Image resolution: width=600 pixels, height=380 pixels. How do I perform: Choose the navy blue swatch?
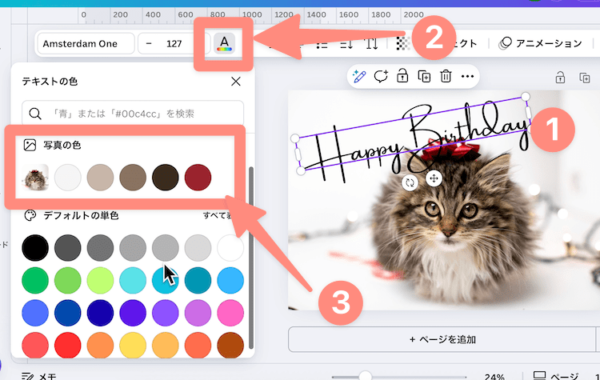click(x=100, y=313)
